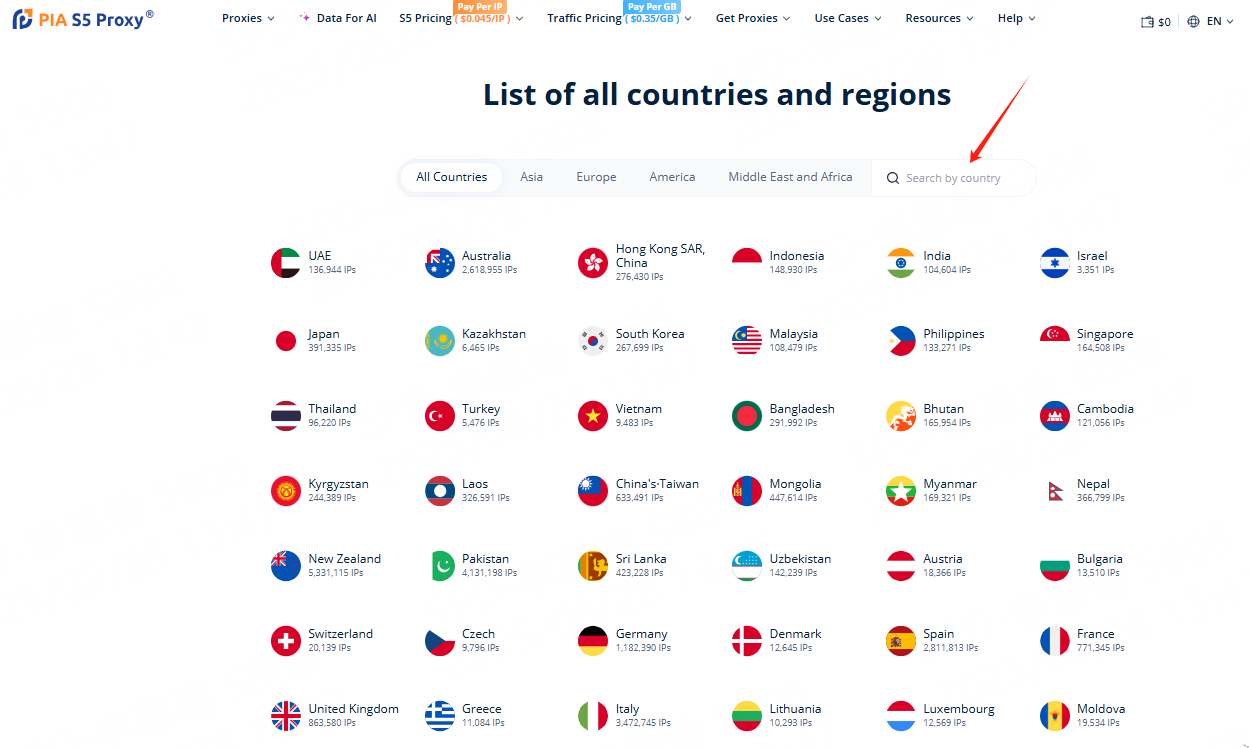Open the S5 Pricing dropdown

pos(460,18)
